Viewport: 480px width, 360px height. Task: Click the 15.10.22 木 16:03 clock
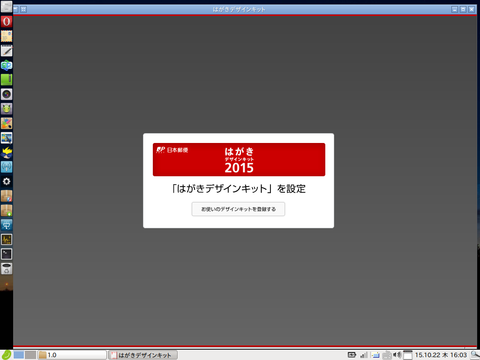[x=441, y=355]
